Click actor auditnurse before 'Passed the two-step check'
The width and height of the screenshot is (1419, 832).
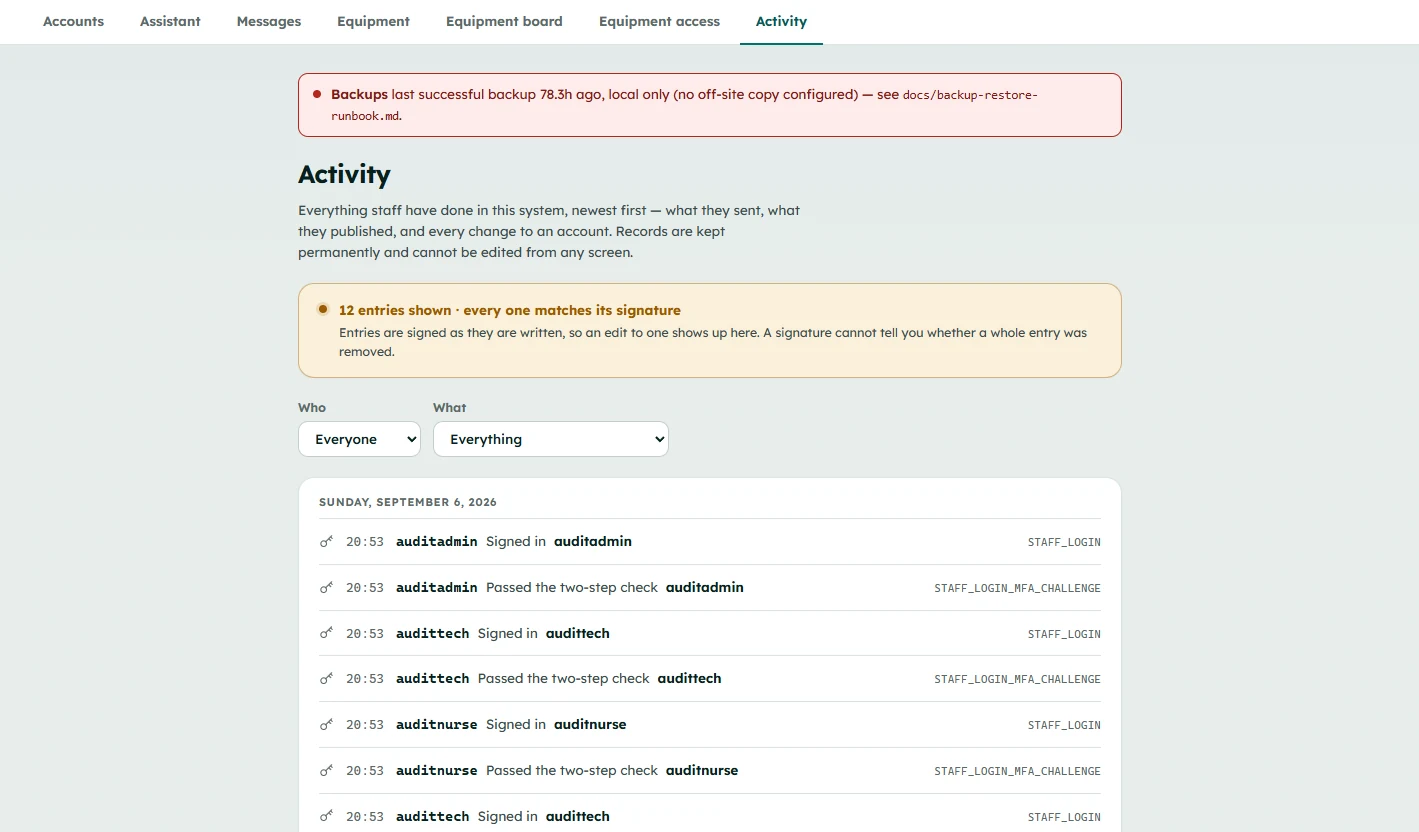click(436, 770)
